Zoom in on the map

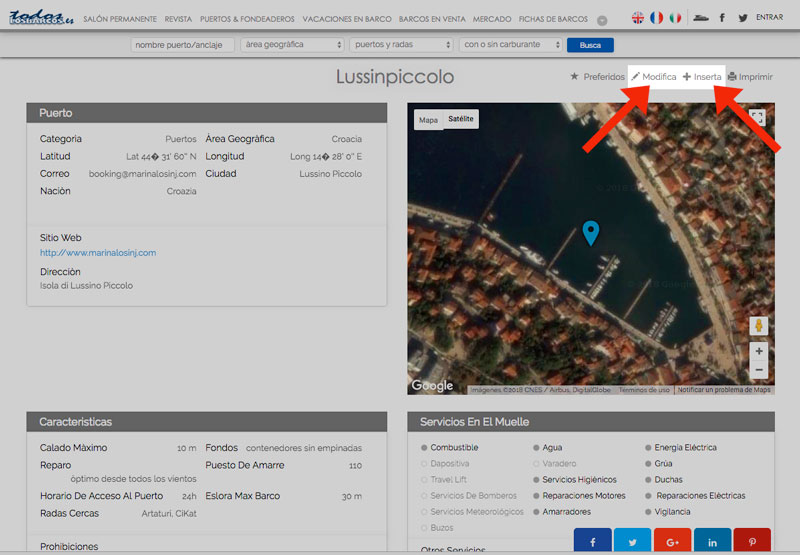(x=759, y=351)
